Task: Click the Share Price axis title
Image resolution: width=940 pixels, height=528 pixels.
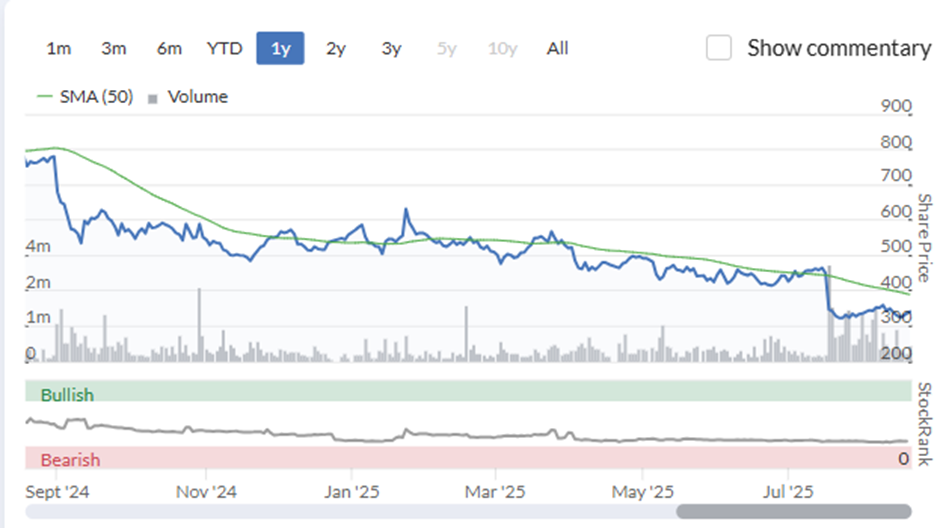Action: pos(924,238)
